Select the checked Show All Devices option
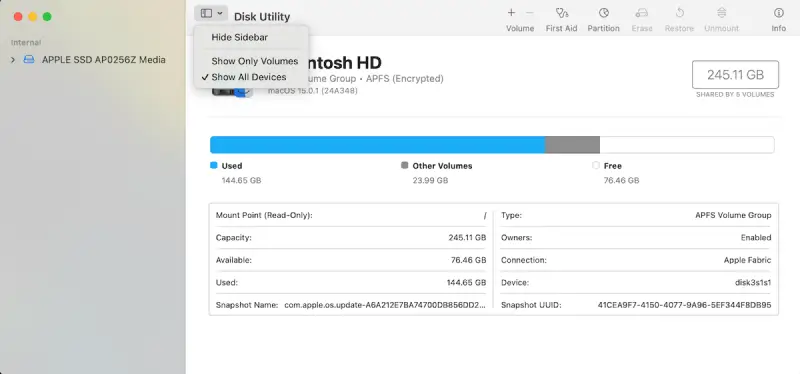Image resolution: width=800 pixels, height=374 pixels. click(248, 77)
